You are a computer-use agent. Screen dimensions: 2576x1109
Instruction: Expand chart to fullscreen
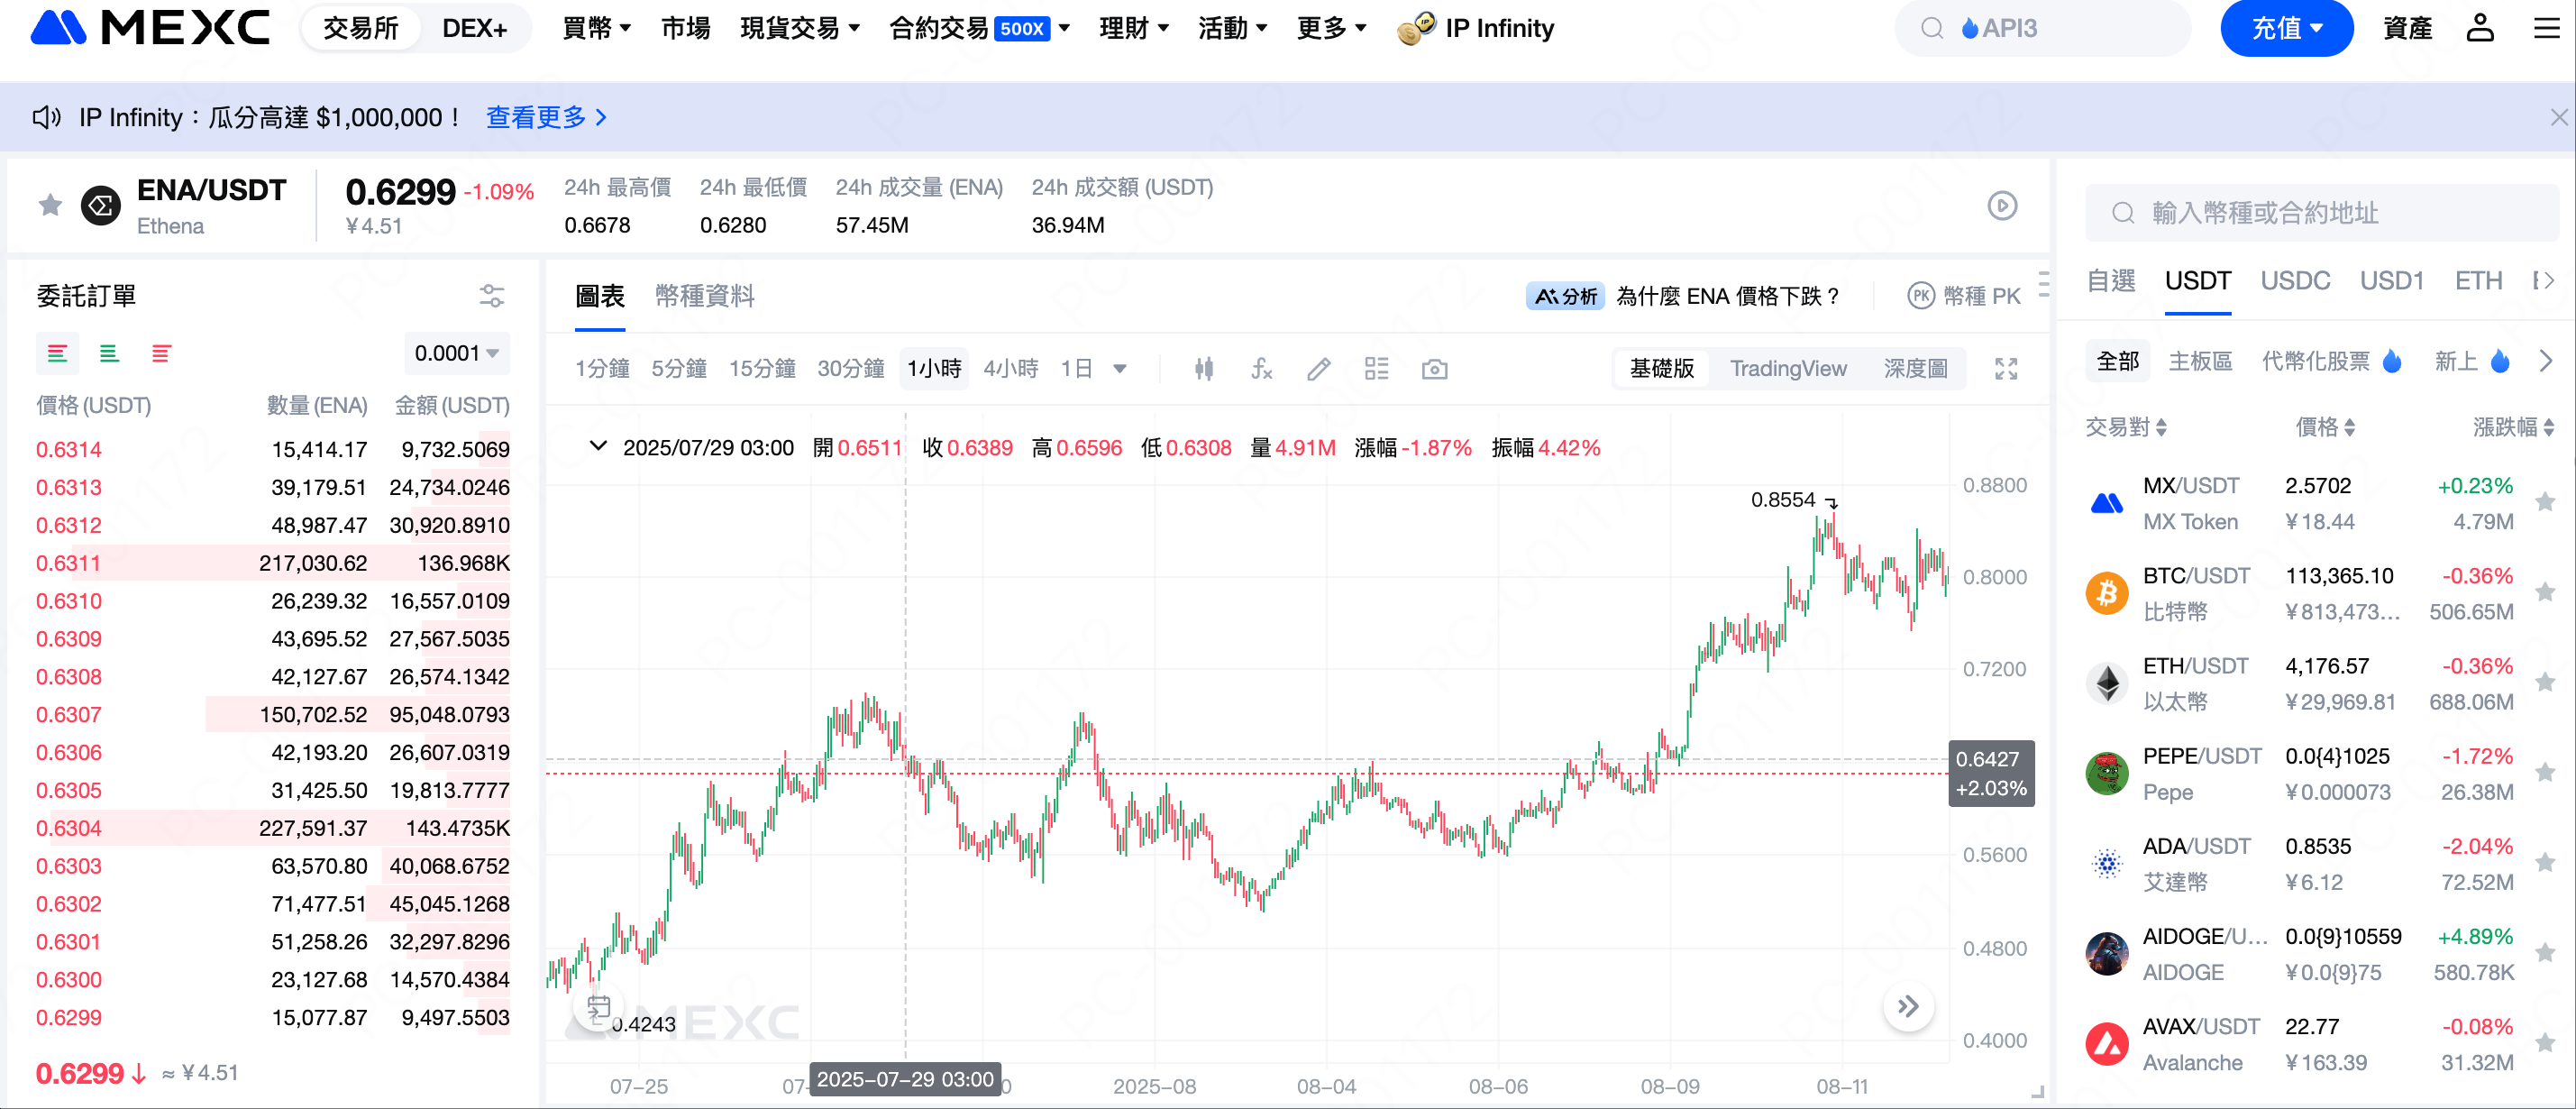tap(2006, 369)
